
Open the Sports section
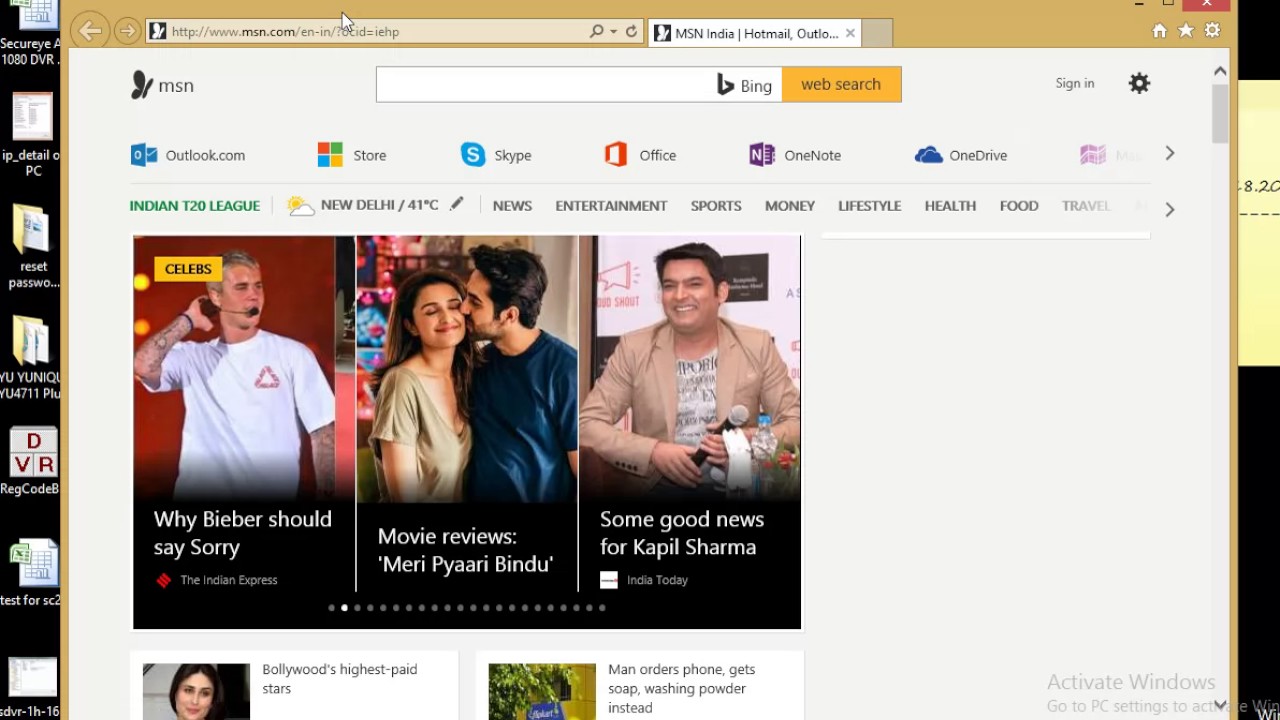716,205
